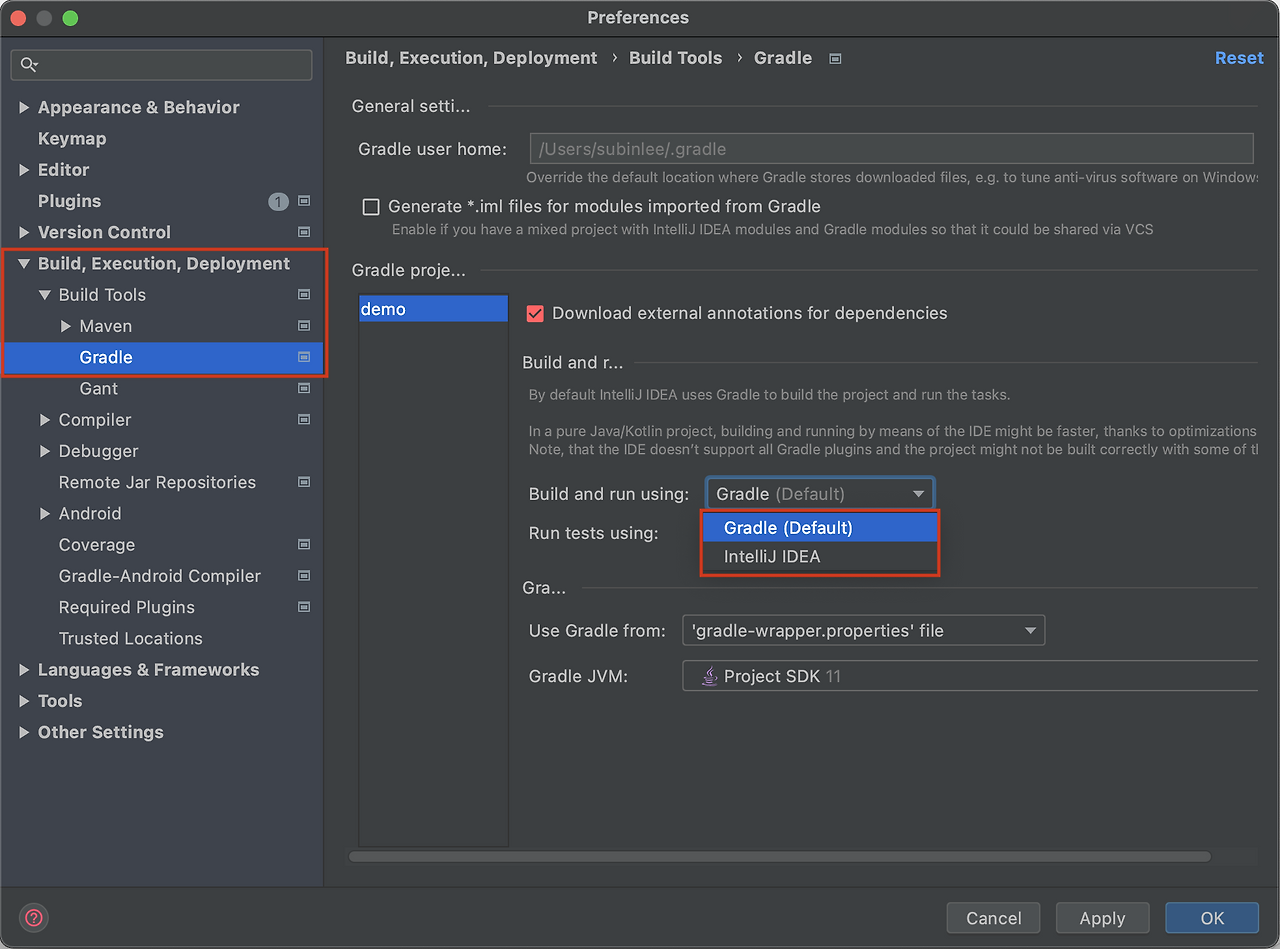
Task: Select the 'demo' project in the project list
Action: [433, 309]
